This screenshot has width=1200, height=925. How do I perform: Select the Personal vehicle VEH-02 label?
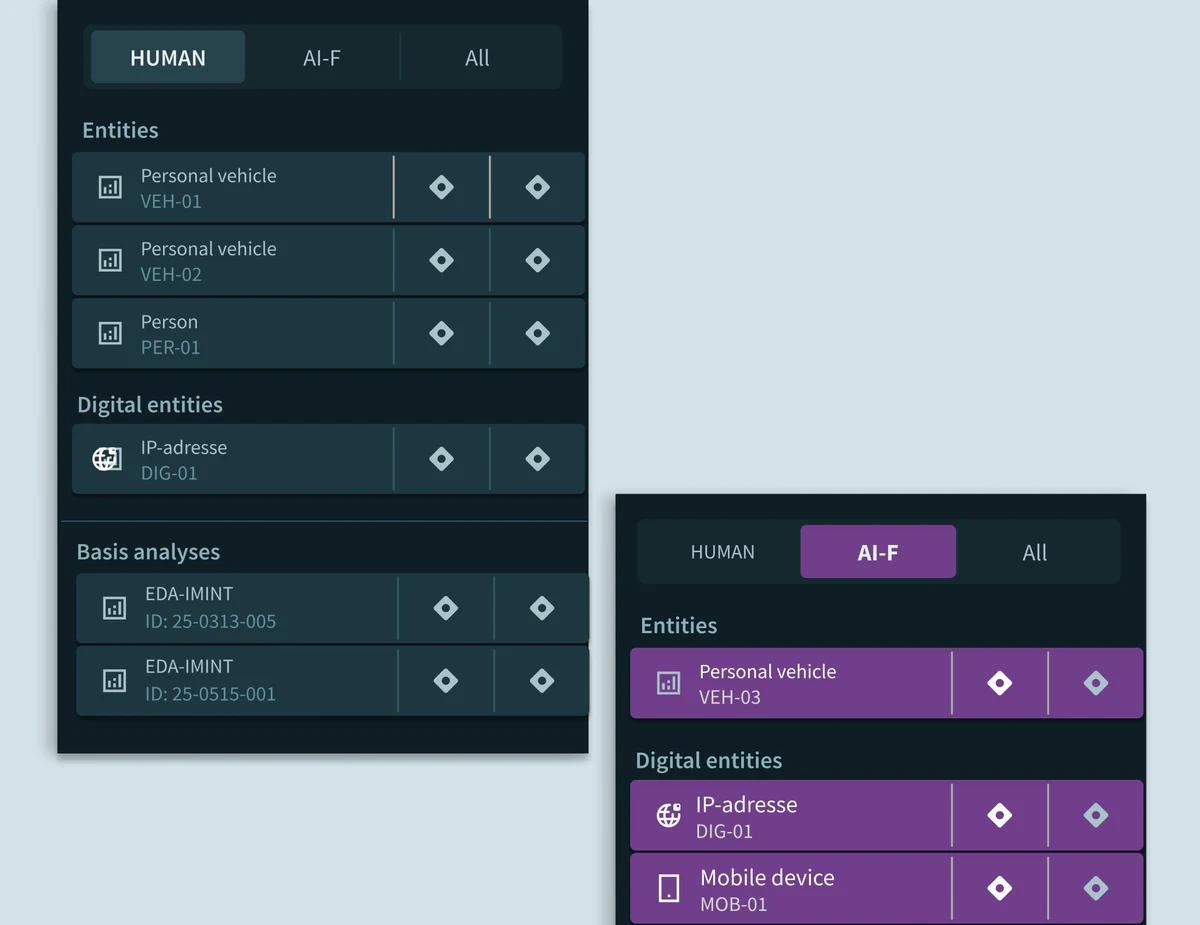(208, 261)
